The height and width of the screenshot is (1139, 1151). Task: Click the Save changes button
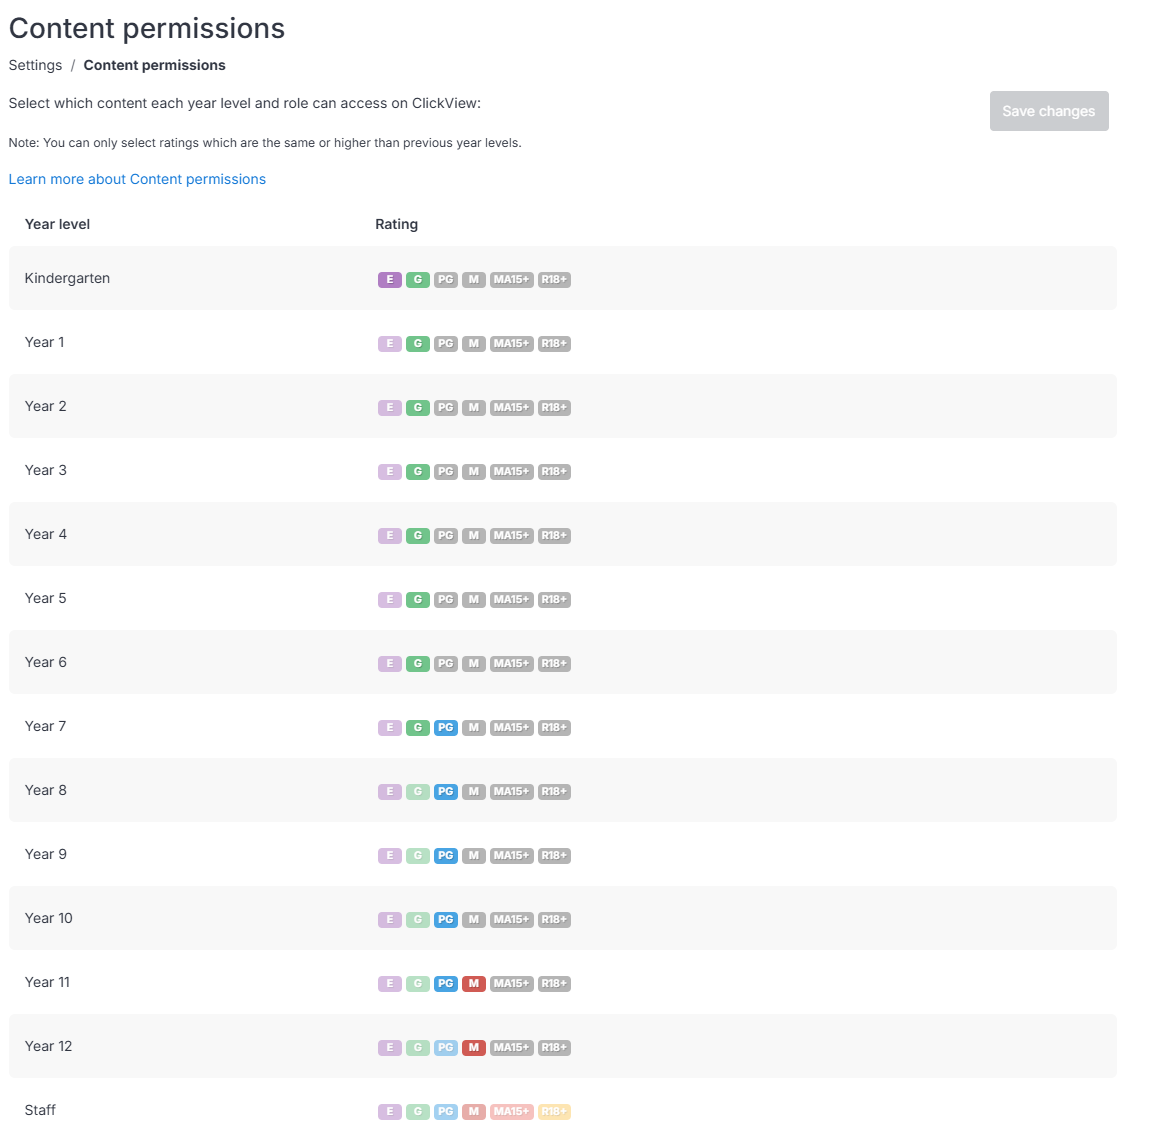point(1049,111)
